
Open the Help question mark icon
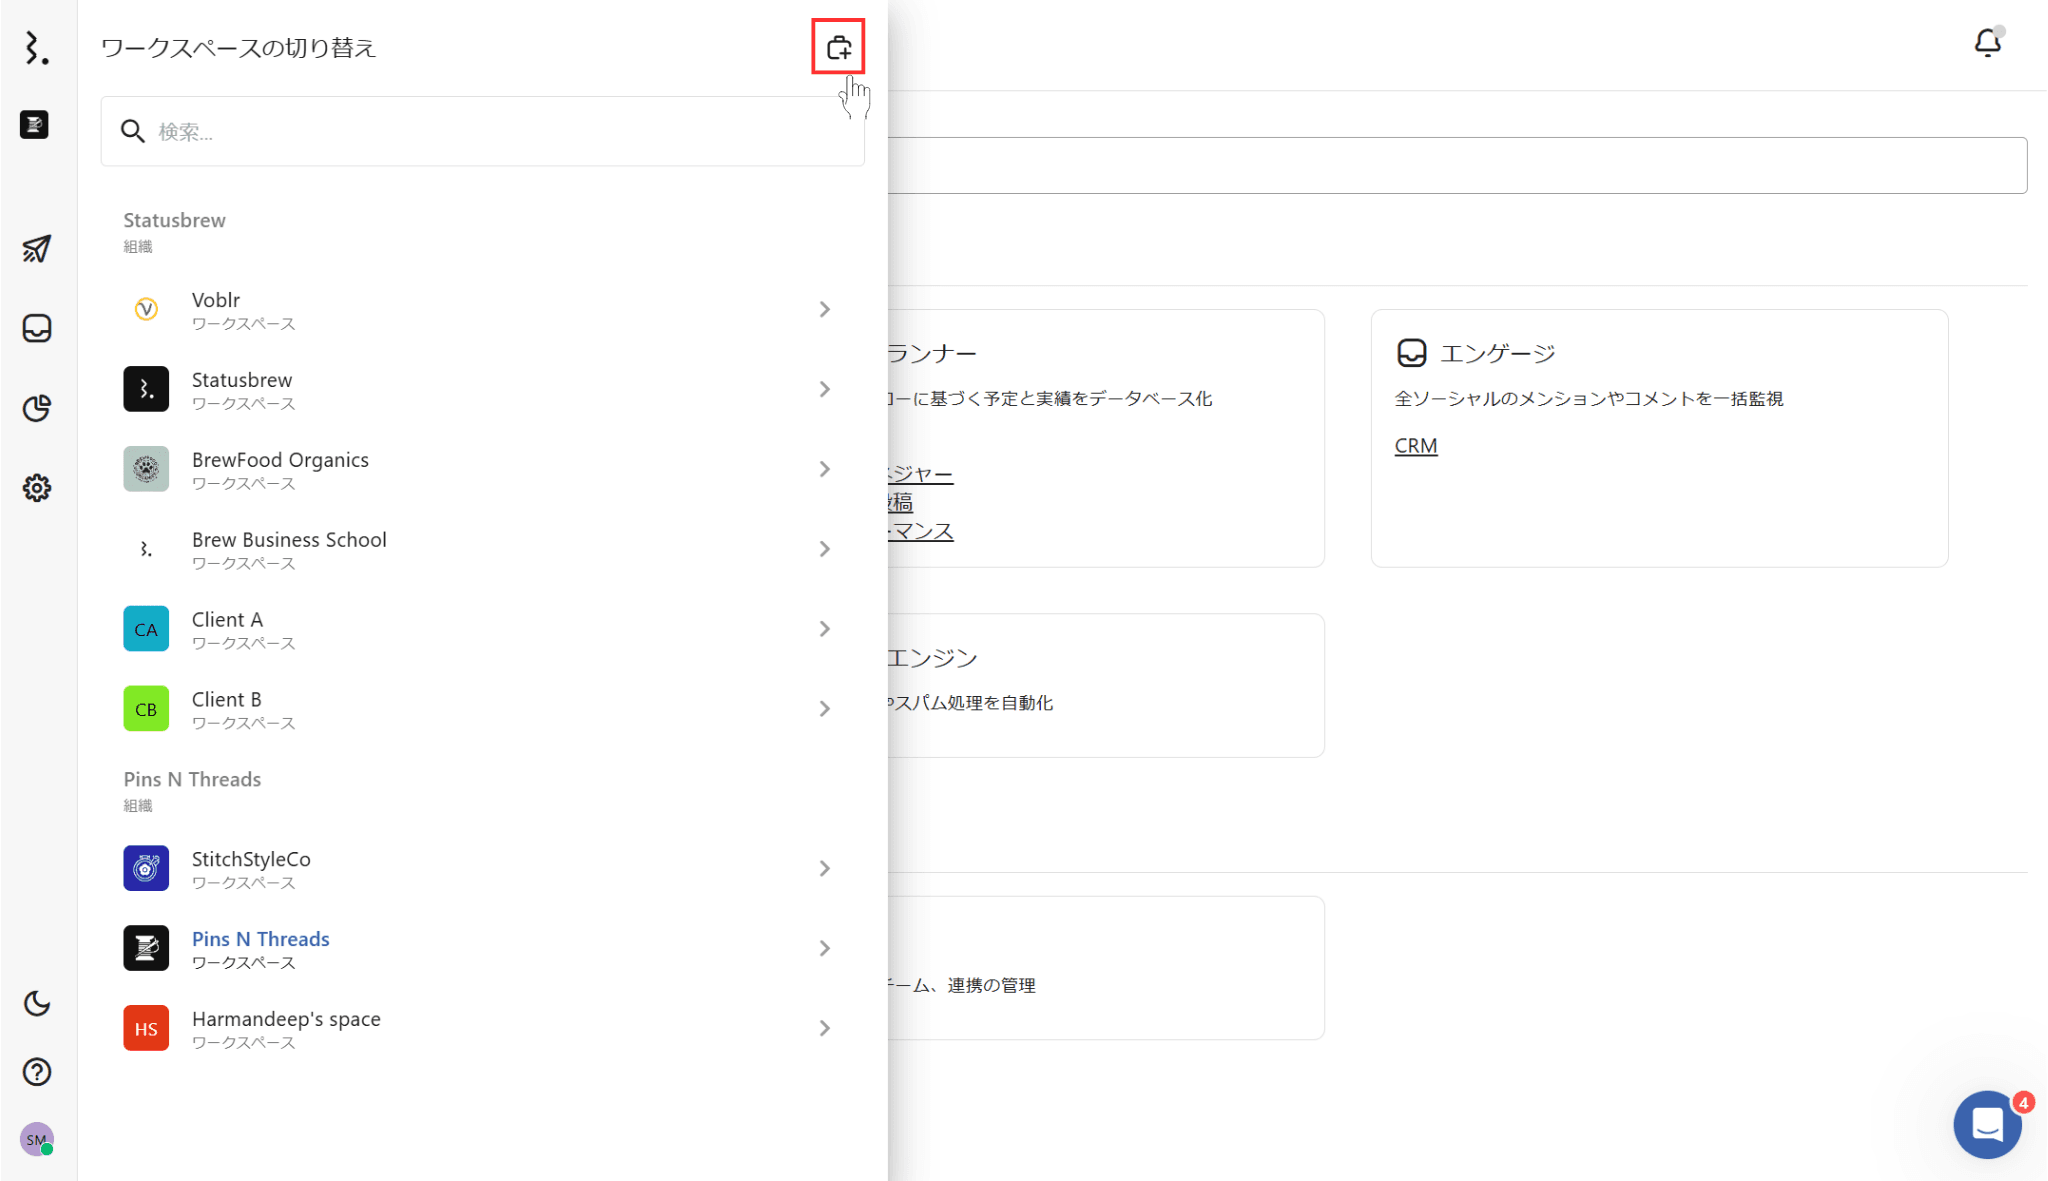(37, 1072)
